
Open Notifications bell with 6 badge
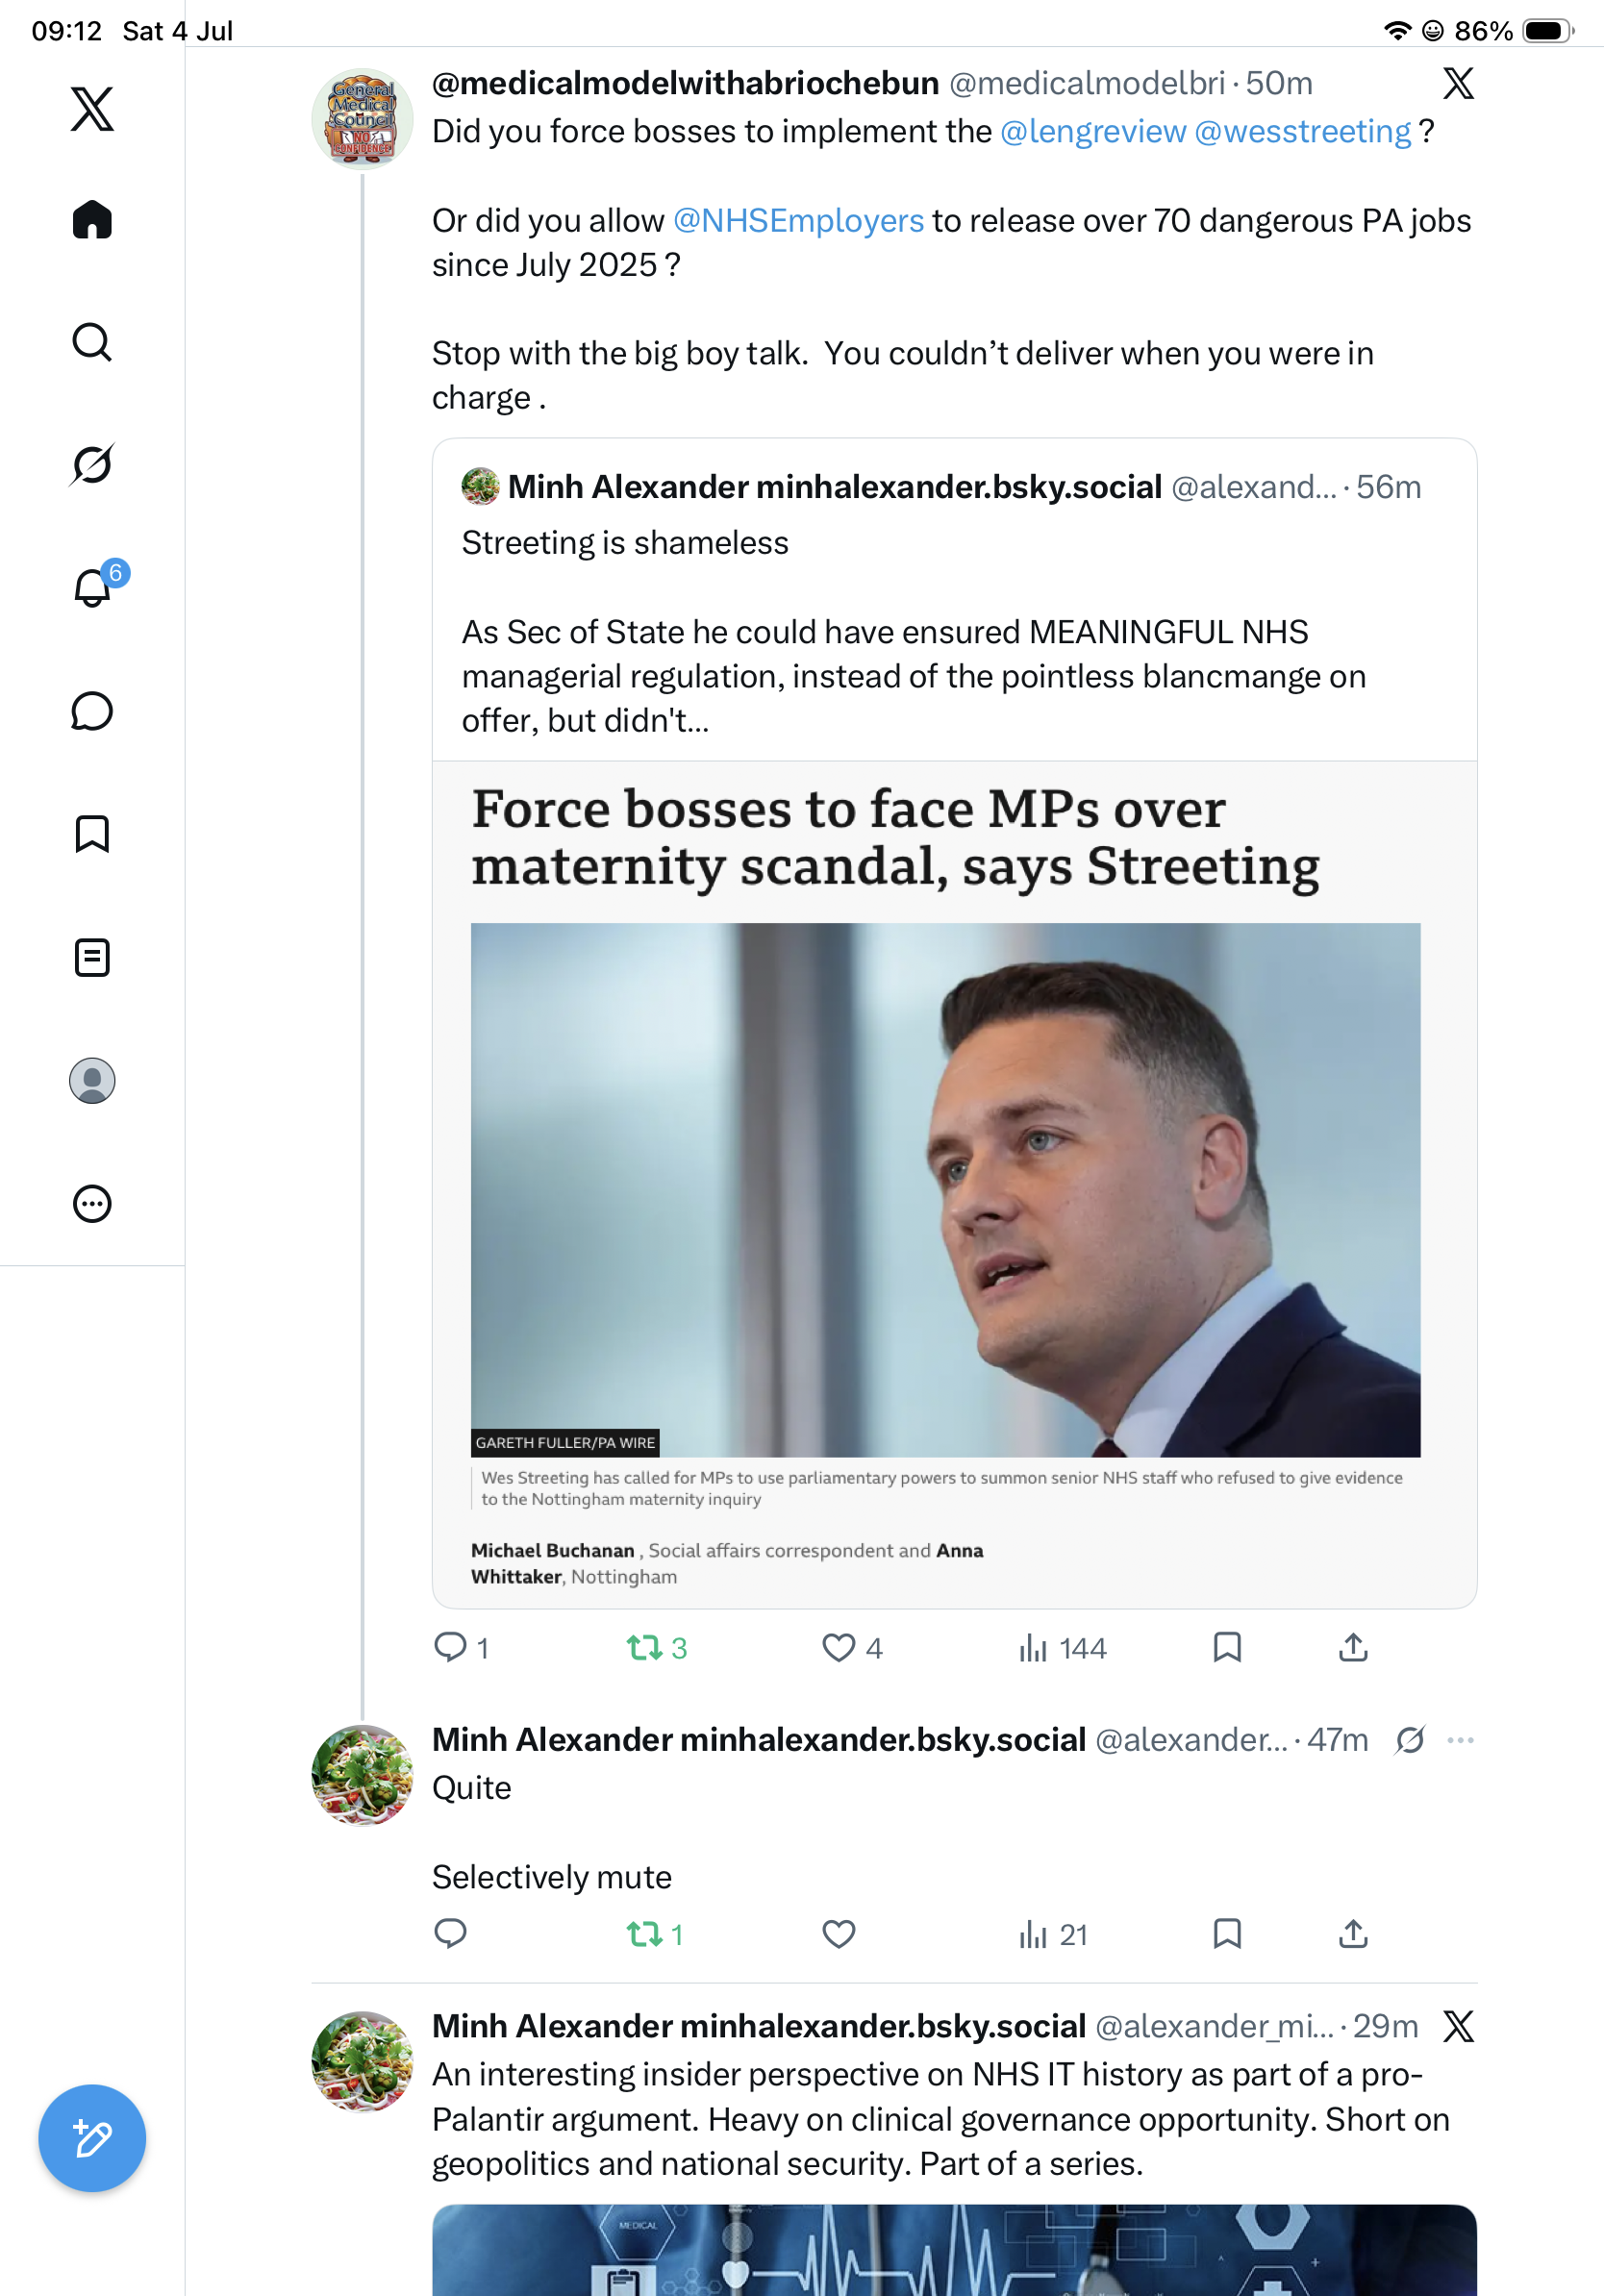[92, 587]
